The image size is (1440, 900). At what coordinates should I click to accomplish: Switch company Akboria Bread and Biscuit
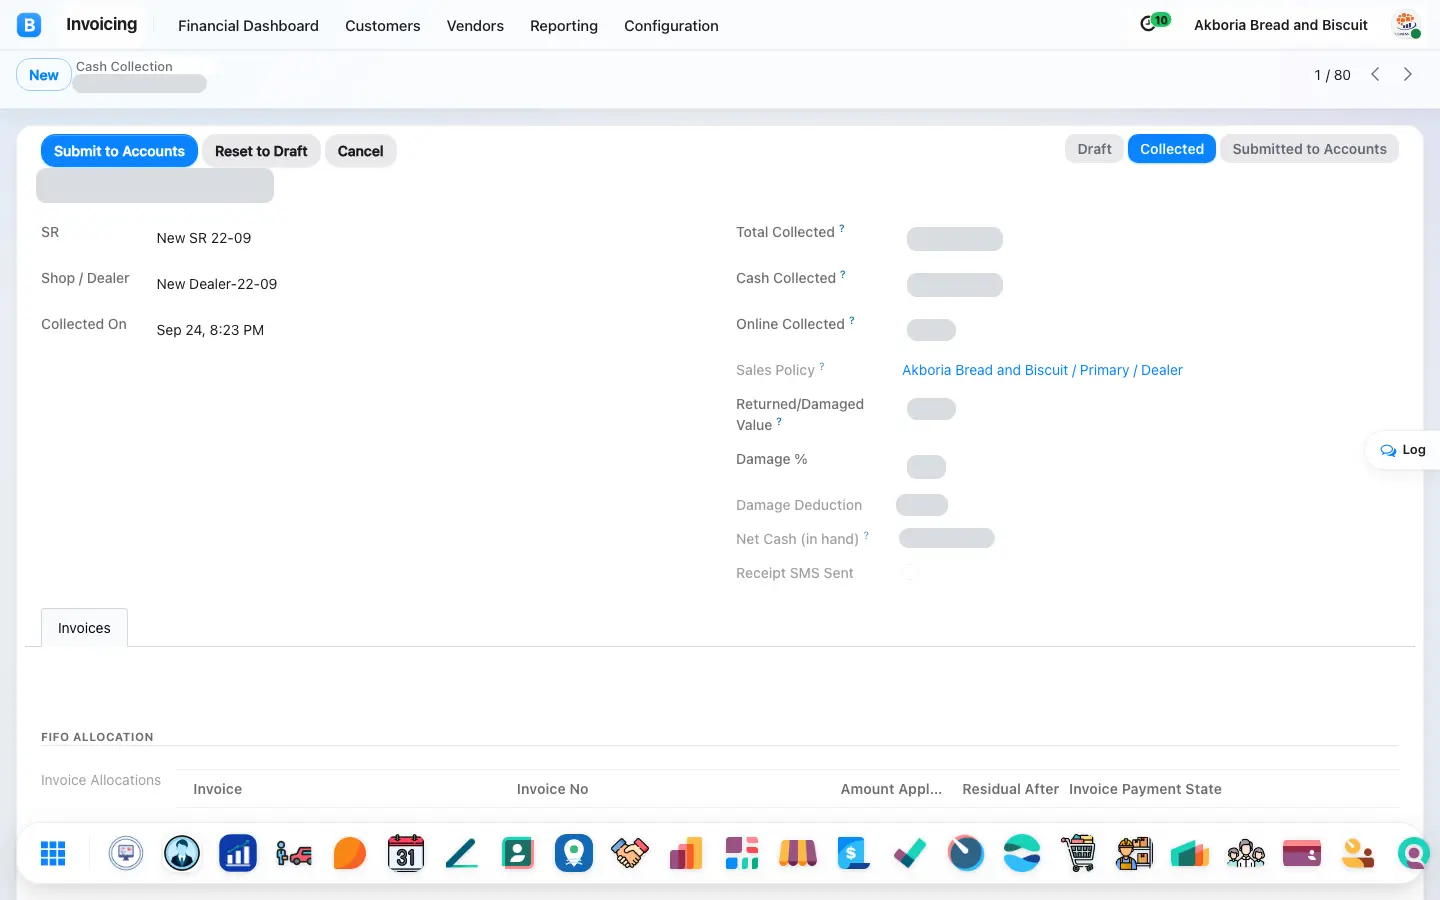pos(1281,25)
